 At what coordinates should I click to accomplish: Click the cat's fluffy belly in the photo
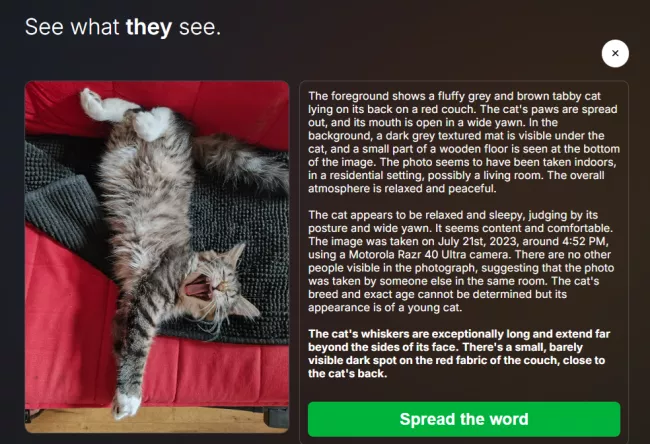145,207
